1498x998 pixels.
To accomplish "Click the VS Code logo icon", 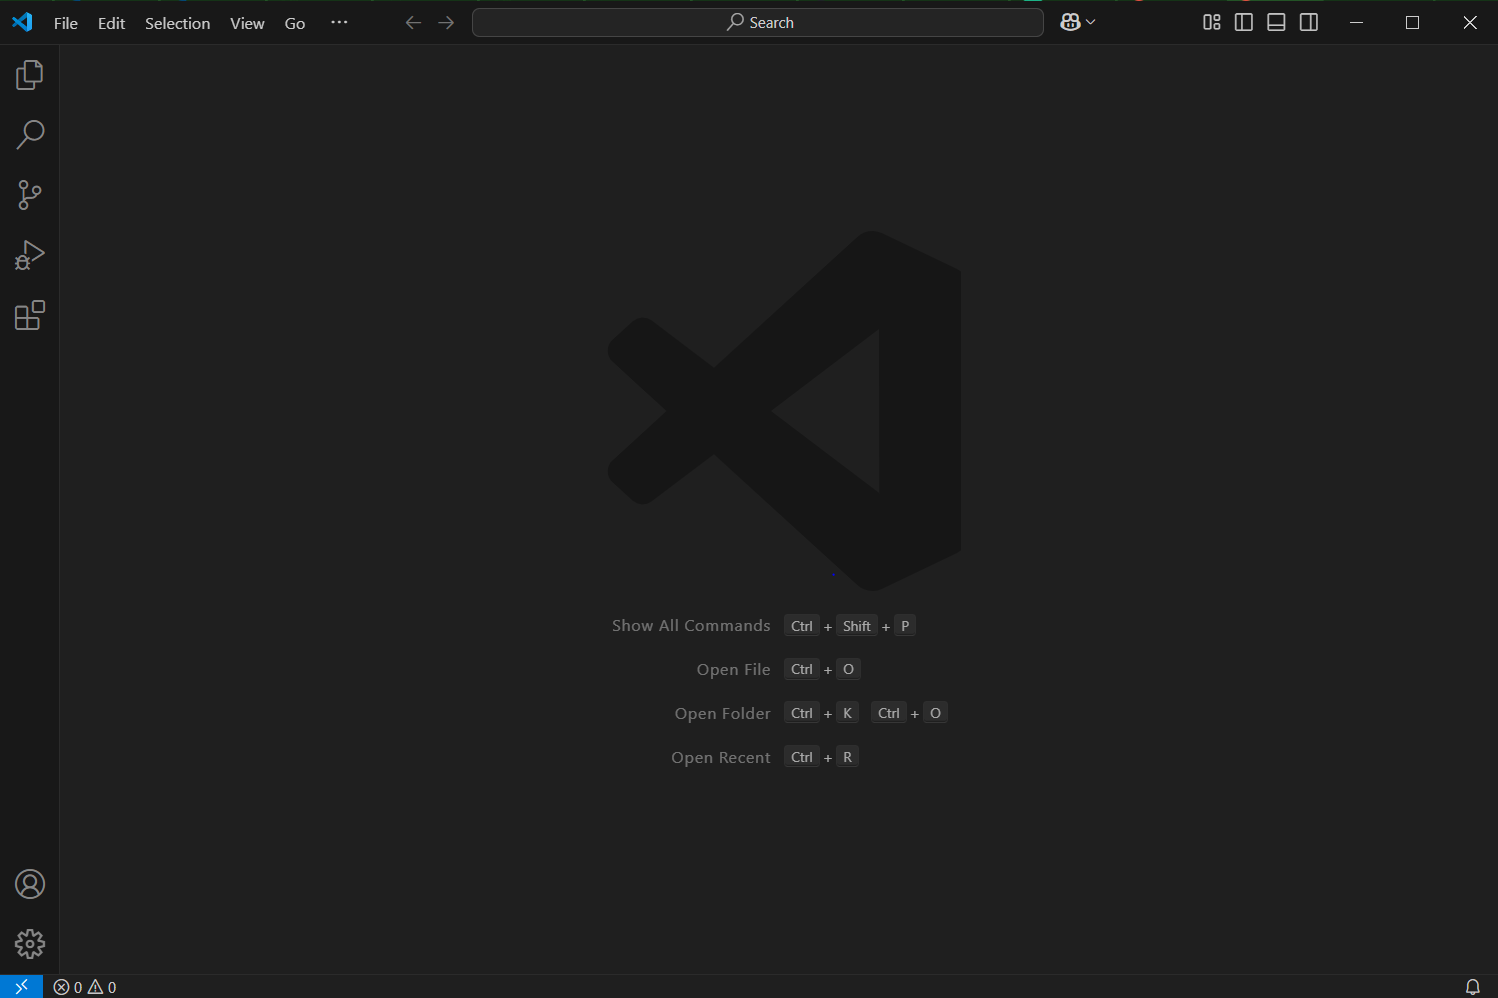I will coord(22,22).
